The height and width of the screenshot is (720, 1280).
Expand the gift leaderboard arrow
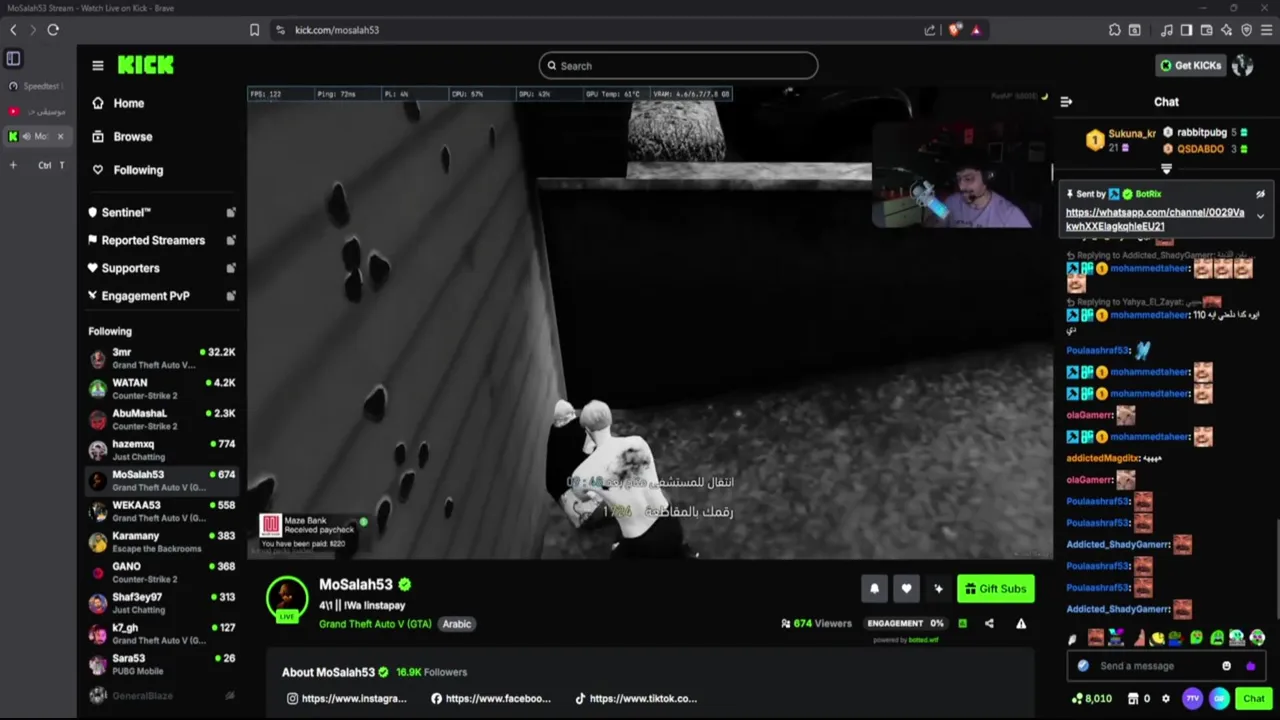click(1166, 169)
